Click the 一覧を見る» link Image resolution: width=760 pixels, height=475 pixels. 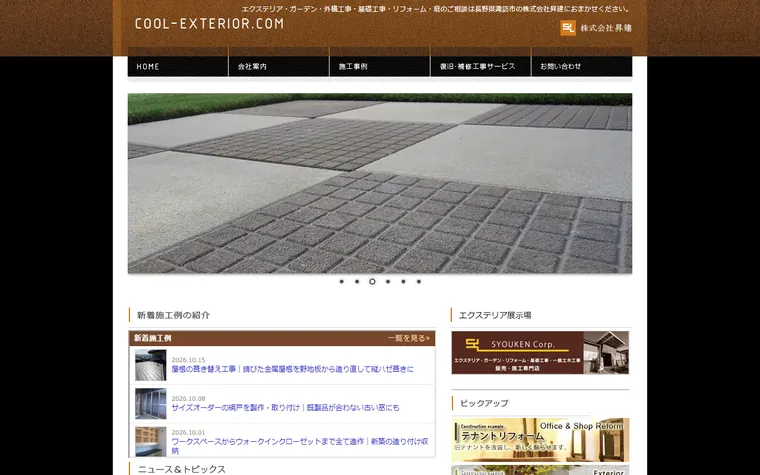click(409, 338)
